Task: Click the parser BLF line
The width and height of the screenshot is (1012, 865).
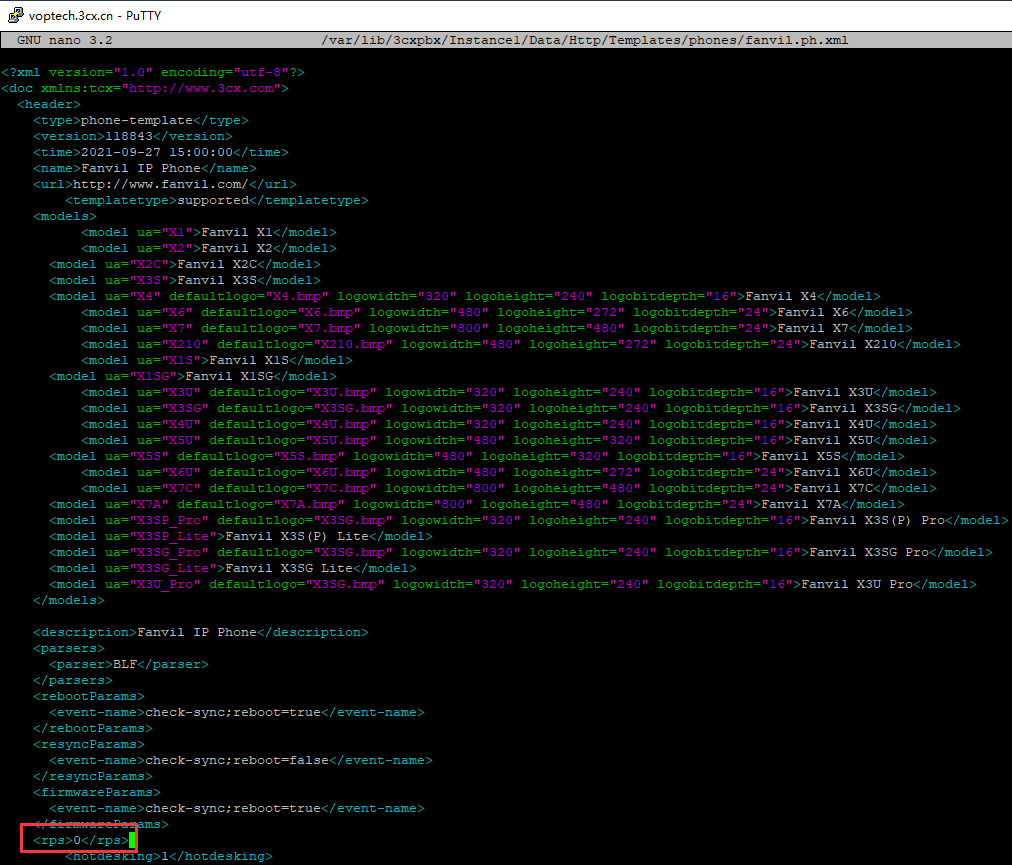Action: (129, 665)
